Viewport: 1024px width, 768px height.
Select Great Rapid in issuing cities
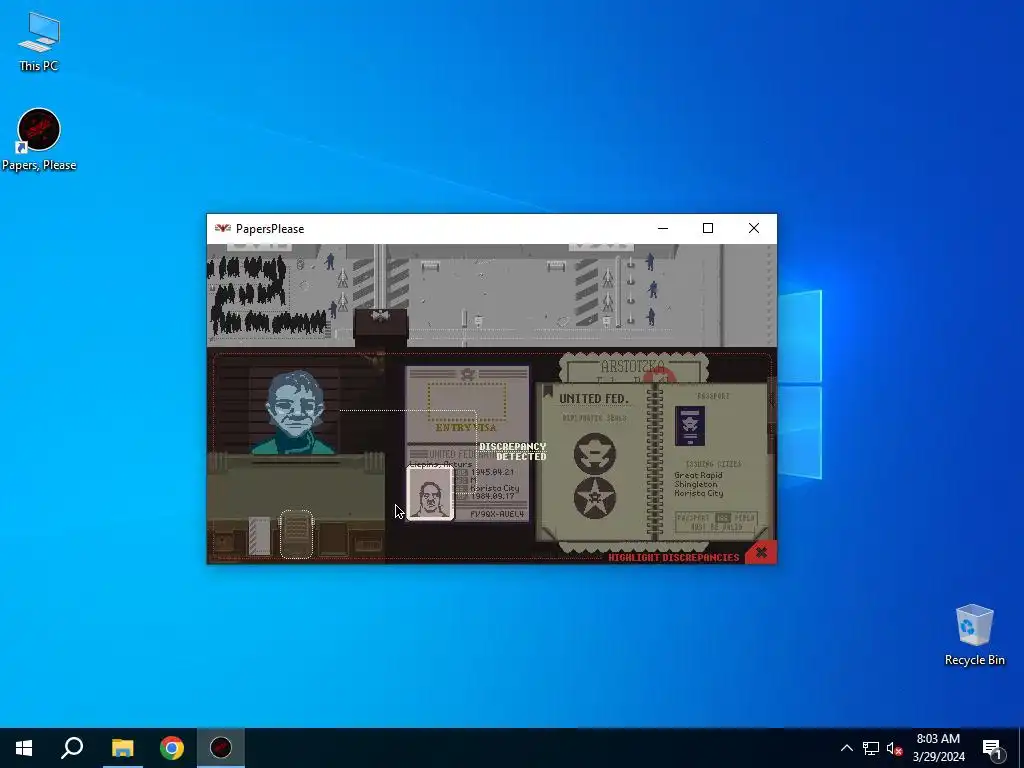(698, 475)
